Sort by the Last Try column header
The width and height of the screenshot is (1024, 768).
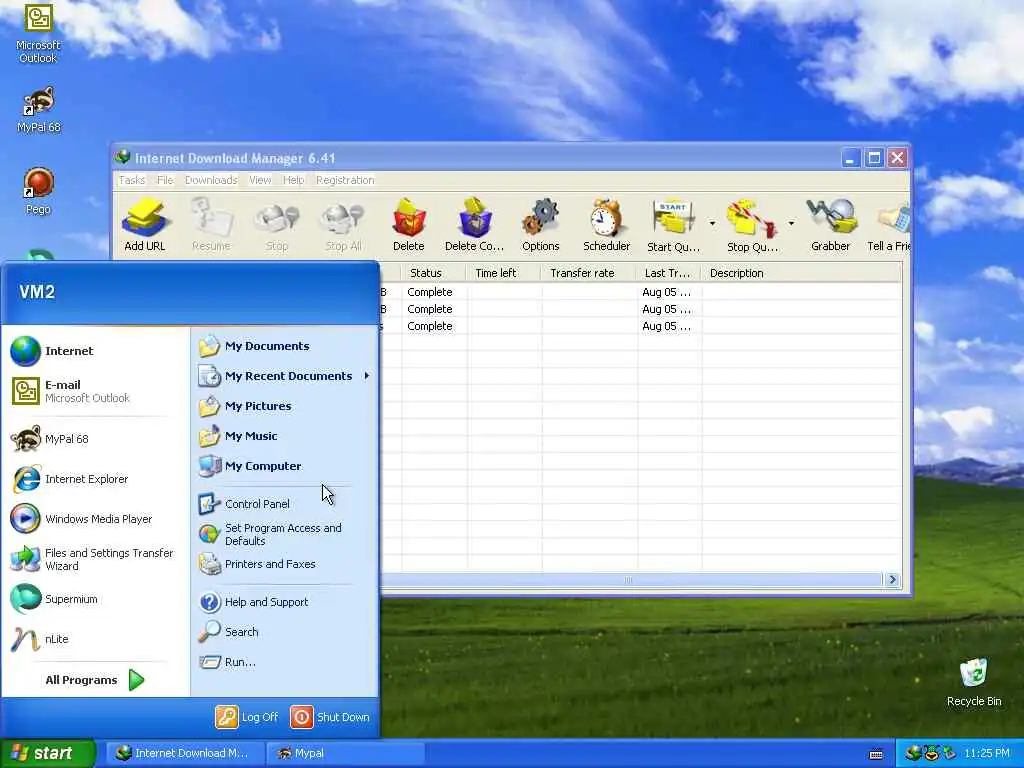click(668, 273)
